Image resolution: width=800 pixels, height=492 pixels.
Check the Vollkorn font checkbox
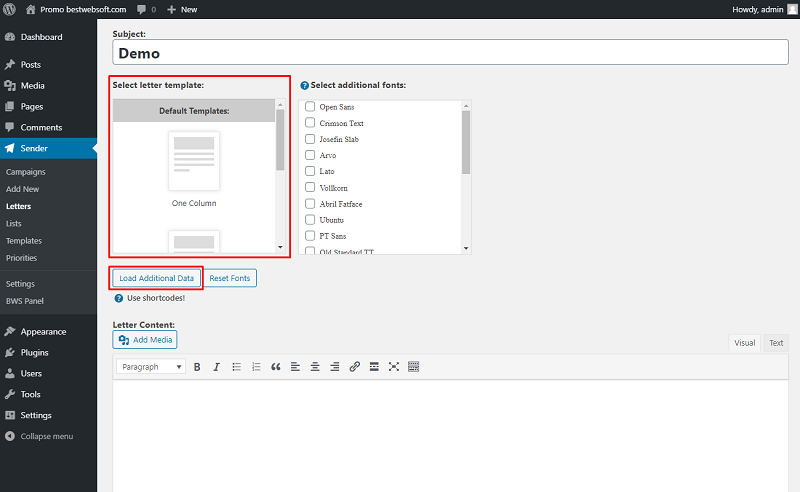310,187
